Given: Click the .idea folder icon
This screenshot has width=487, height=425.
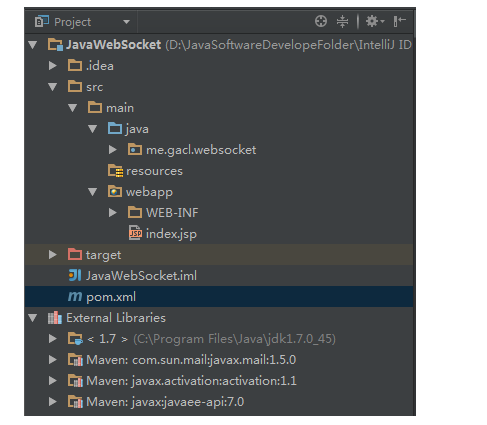Looking at the screenshot, I should [x=75, y=65].
